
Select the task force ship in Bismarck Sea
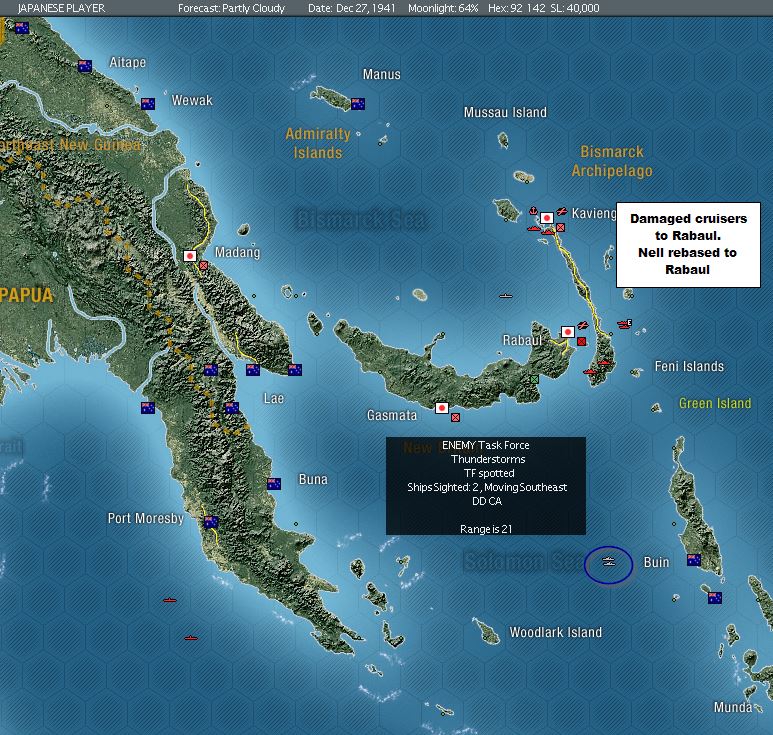[x=506, y=296]
